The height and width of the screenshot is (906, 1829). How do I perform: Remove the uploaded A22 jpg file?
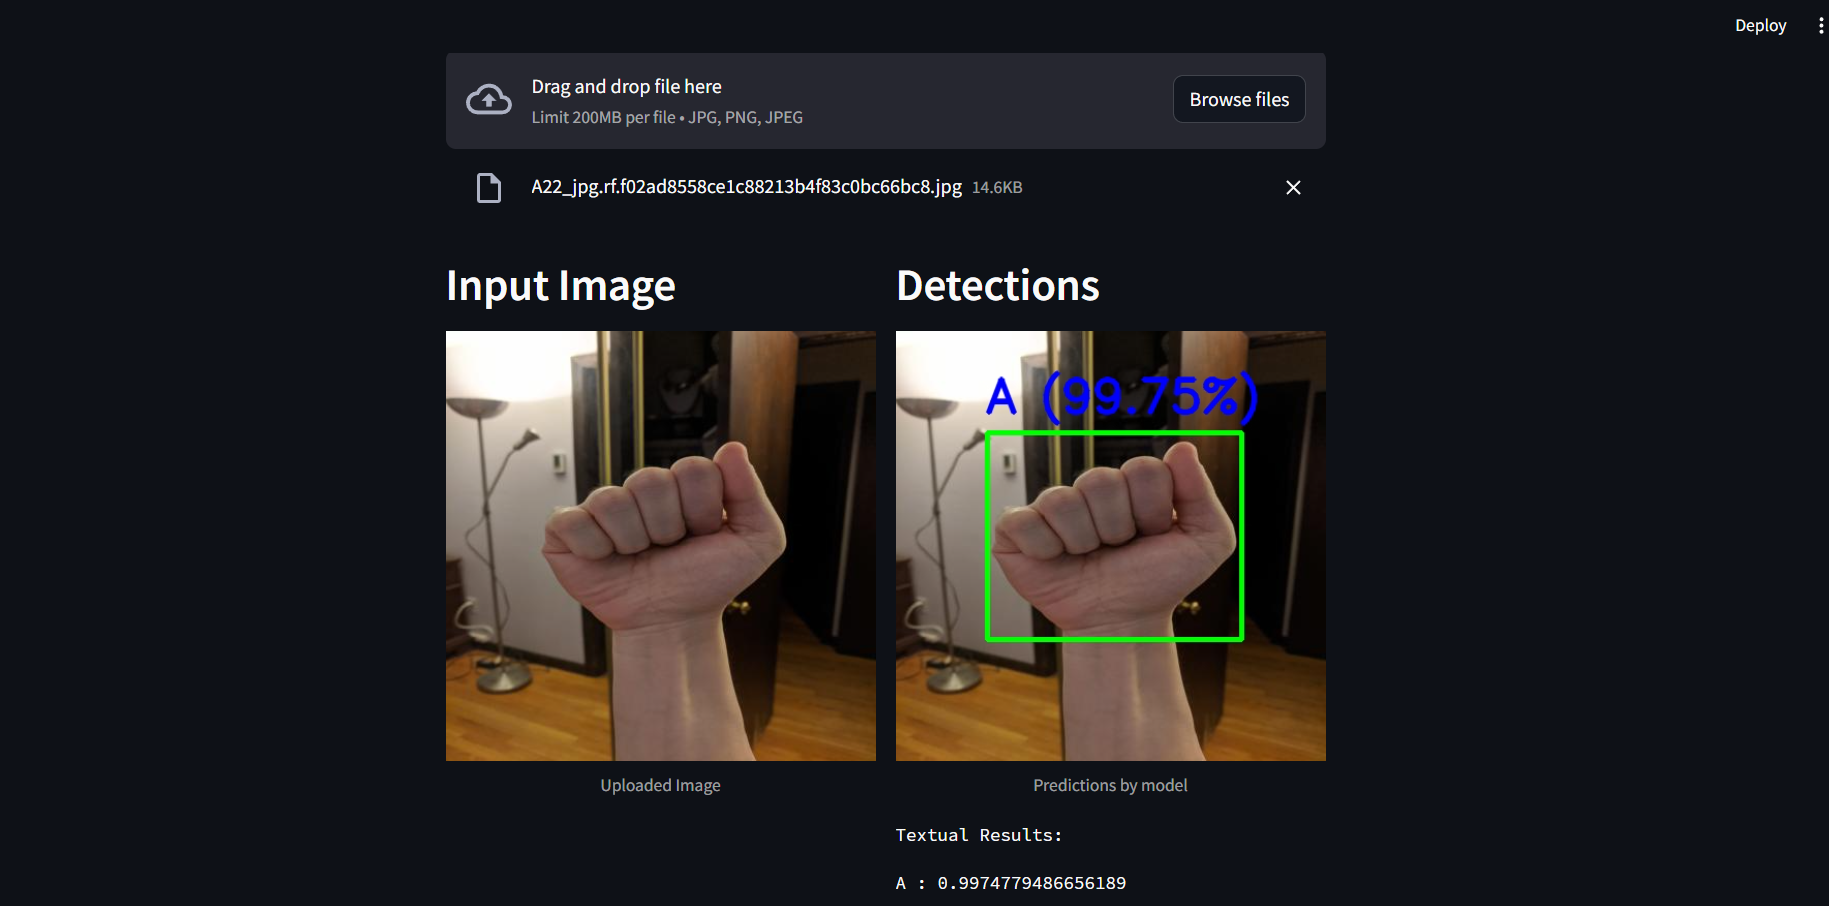click(1293, 187)
